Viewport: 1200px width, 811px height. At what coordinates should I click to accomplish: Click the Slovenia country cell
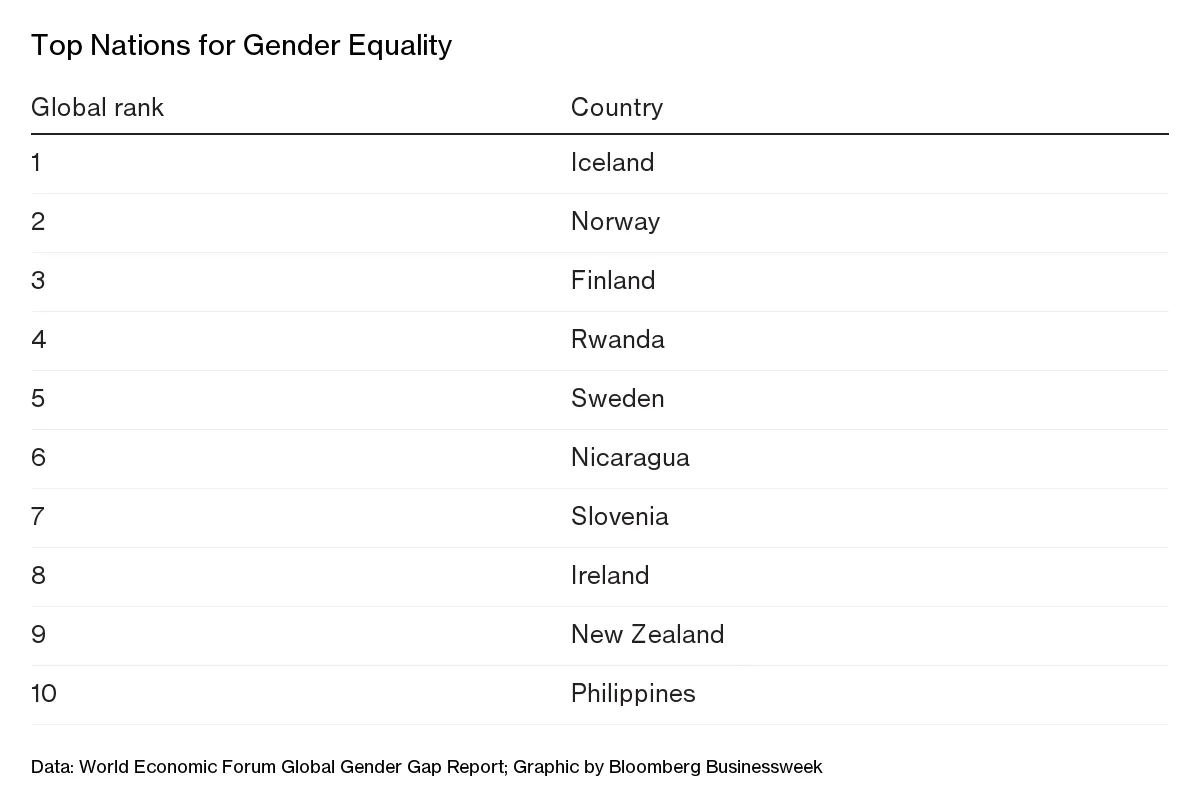click(619, 516)
